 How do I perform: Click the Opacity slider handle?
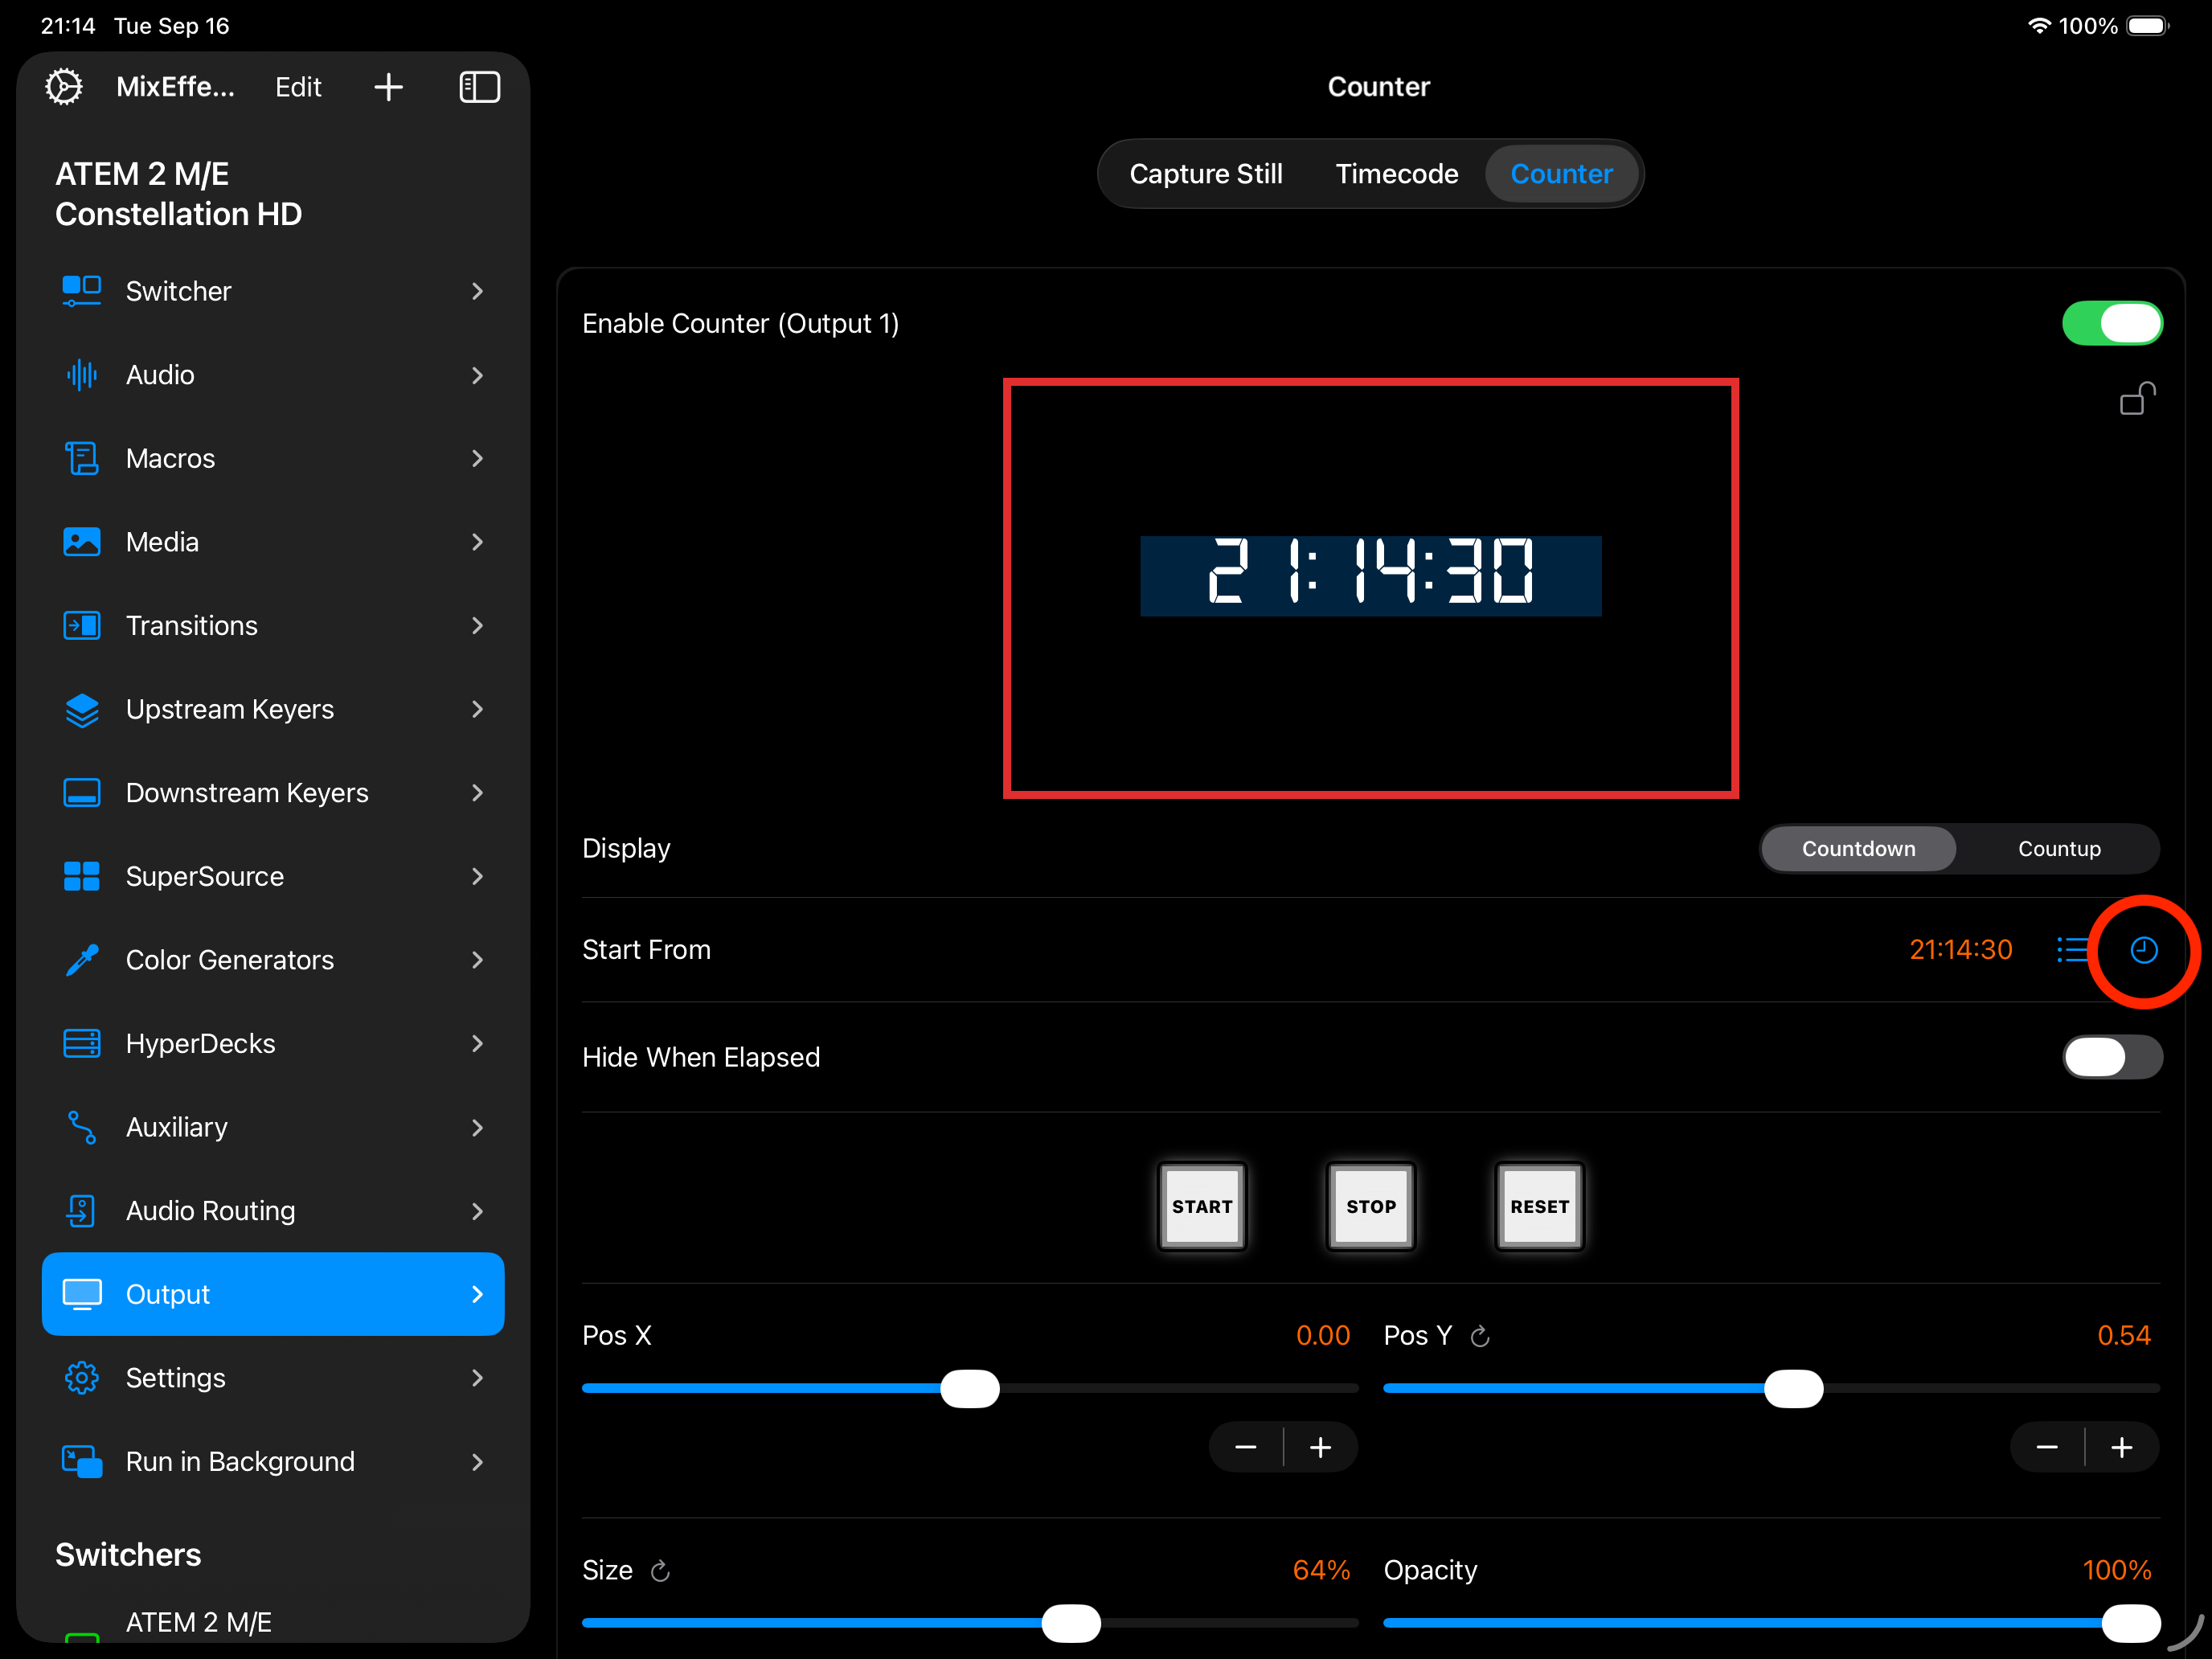2130,1623
